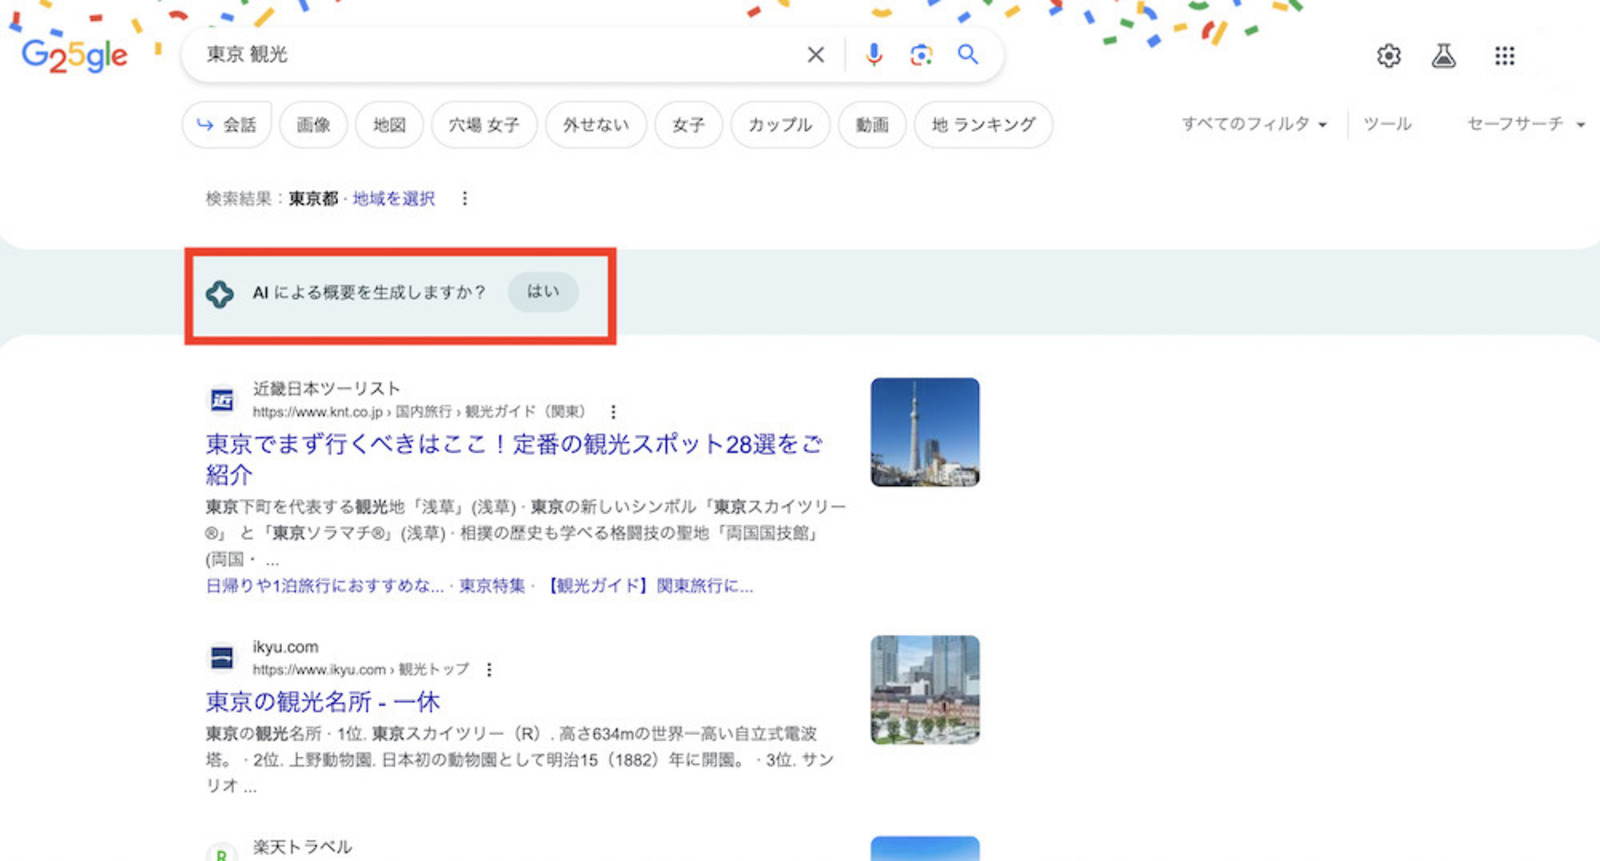
Task: Click the 近畿日本ツーリスト site name
Action: tap(326, 388)
